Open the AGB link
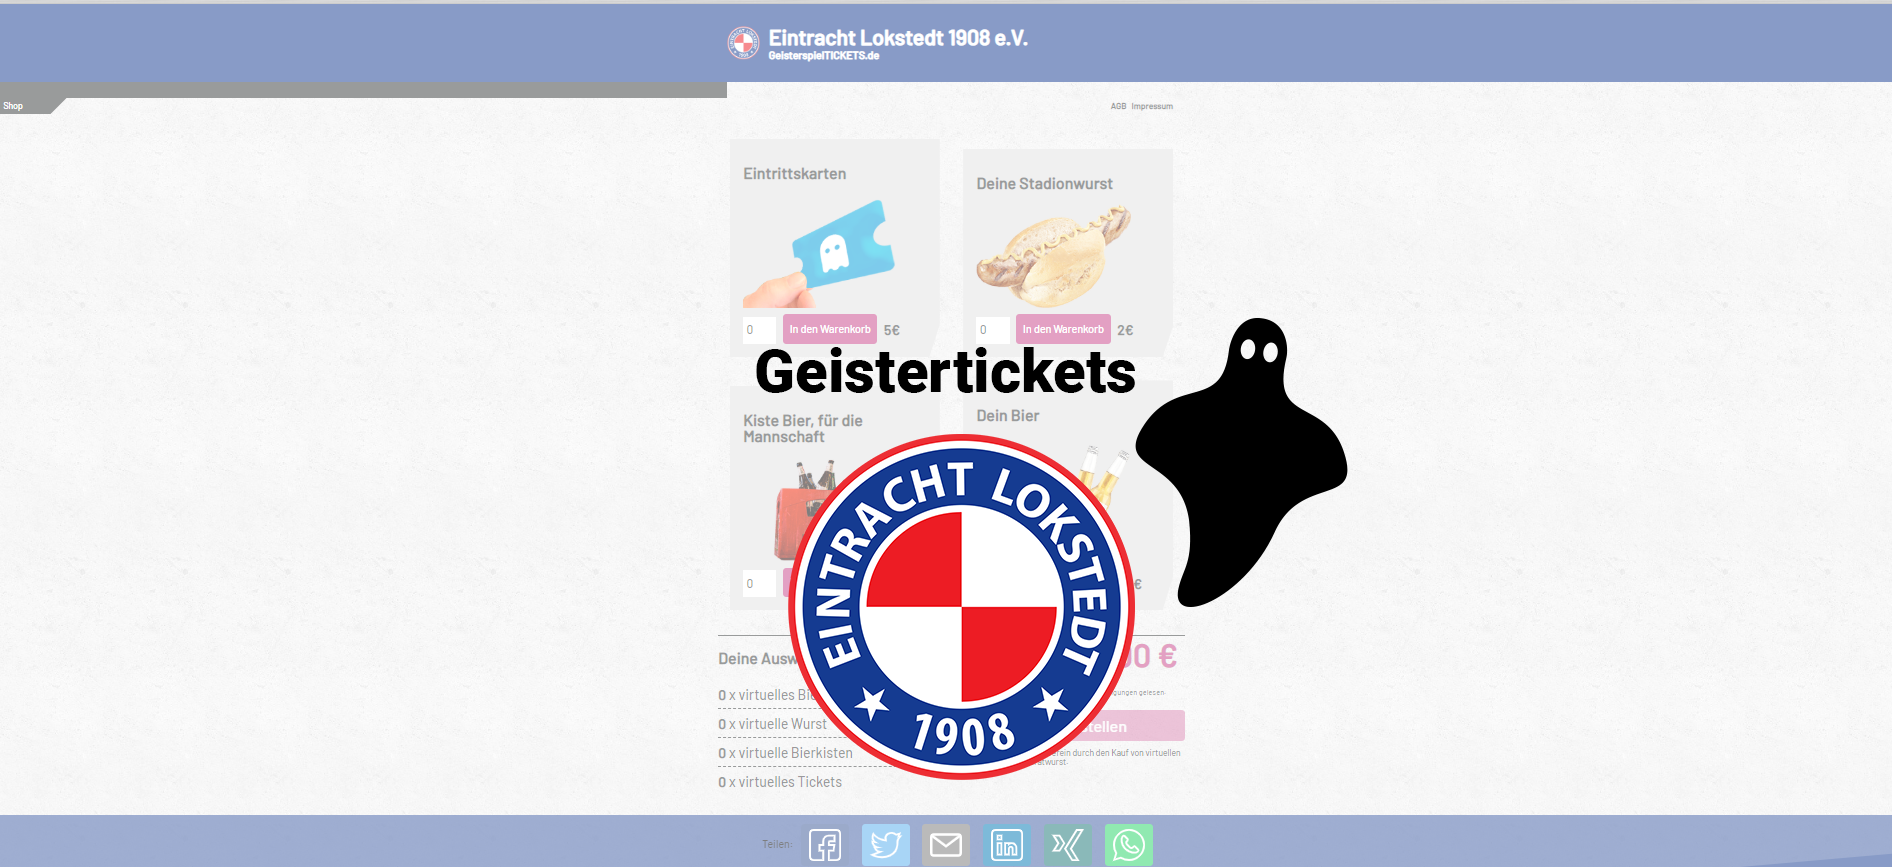Viewport: 1892px width, 867px height. (1118, 106)
